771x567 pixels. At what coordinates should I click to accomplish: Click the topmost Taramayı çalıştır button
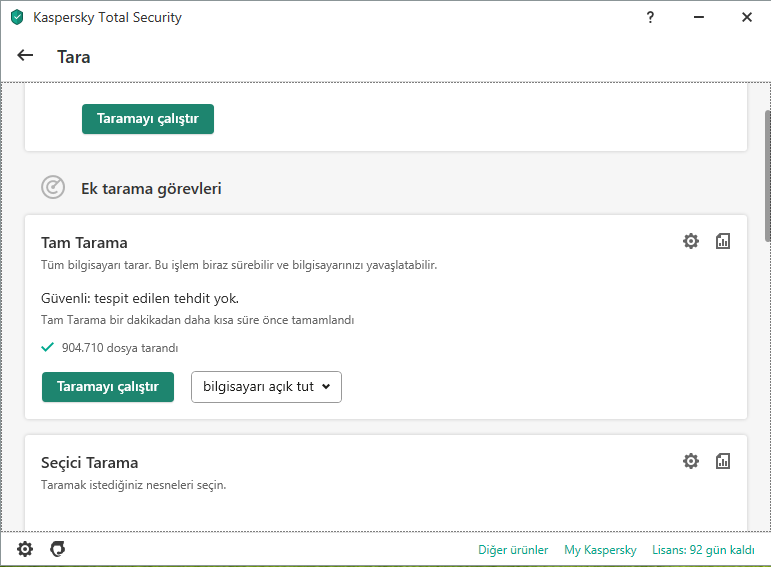point(148,118)
